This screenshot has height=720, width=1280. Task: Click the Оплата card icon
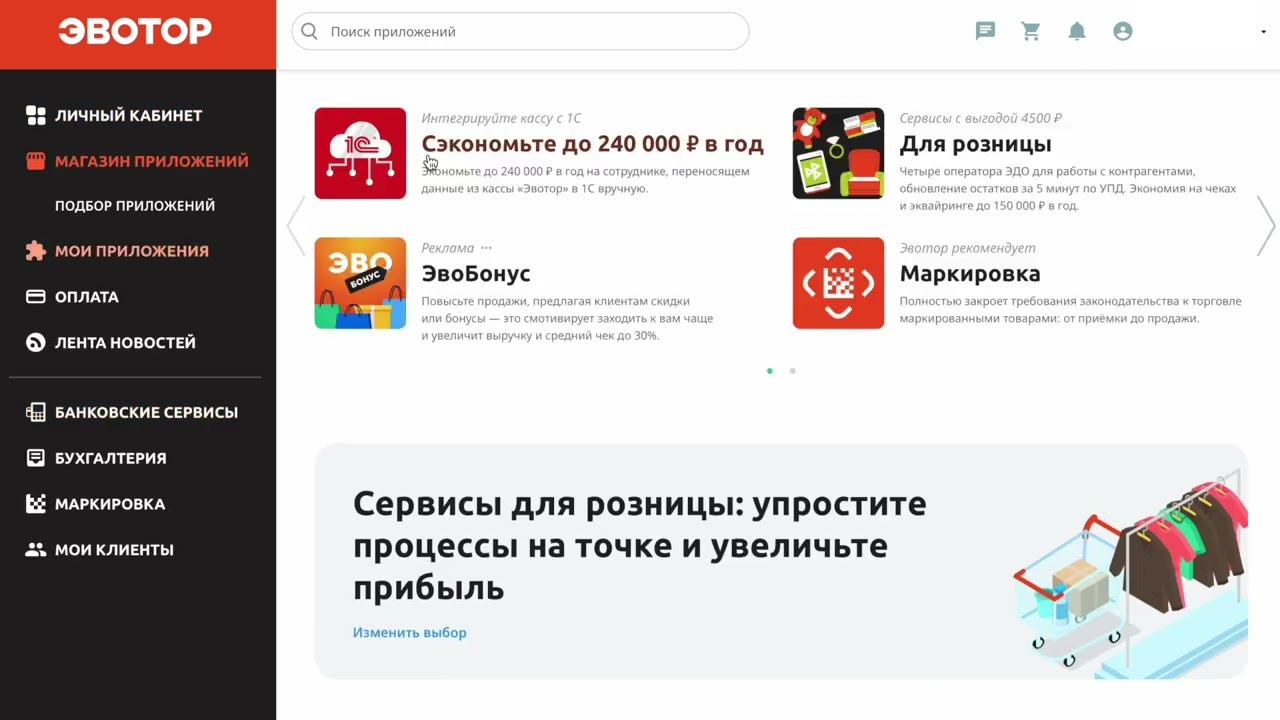pyautogui.click(x=36, y=297)
